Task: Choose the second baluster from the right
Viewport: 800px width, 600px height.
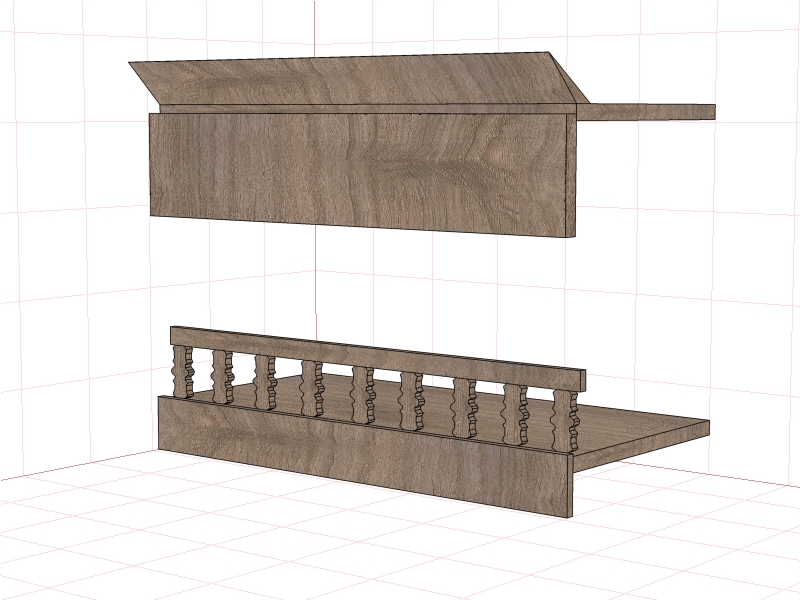Action: pos(516,415)
